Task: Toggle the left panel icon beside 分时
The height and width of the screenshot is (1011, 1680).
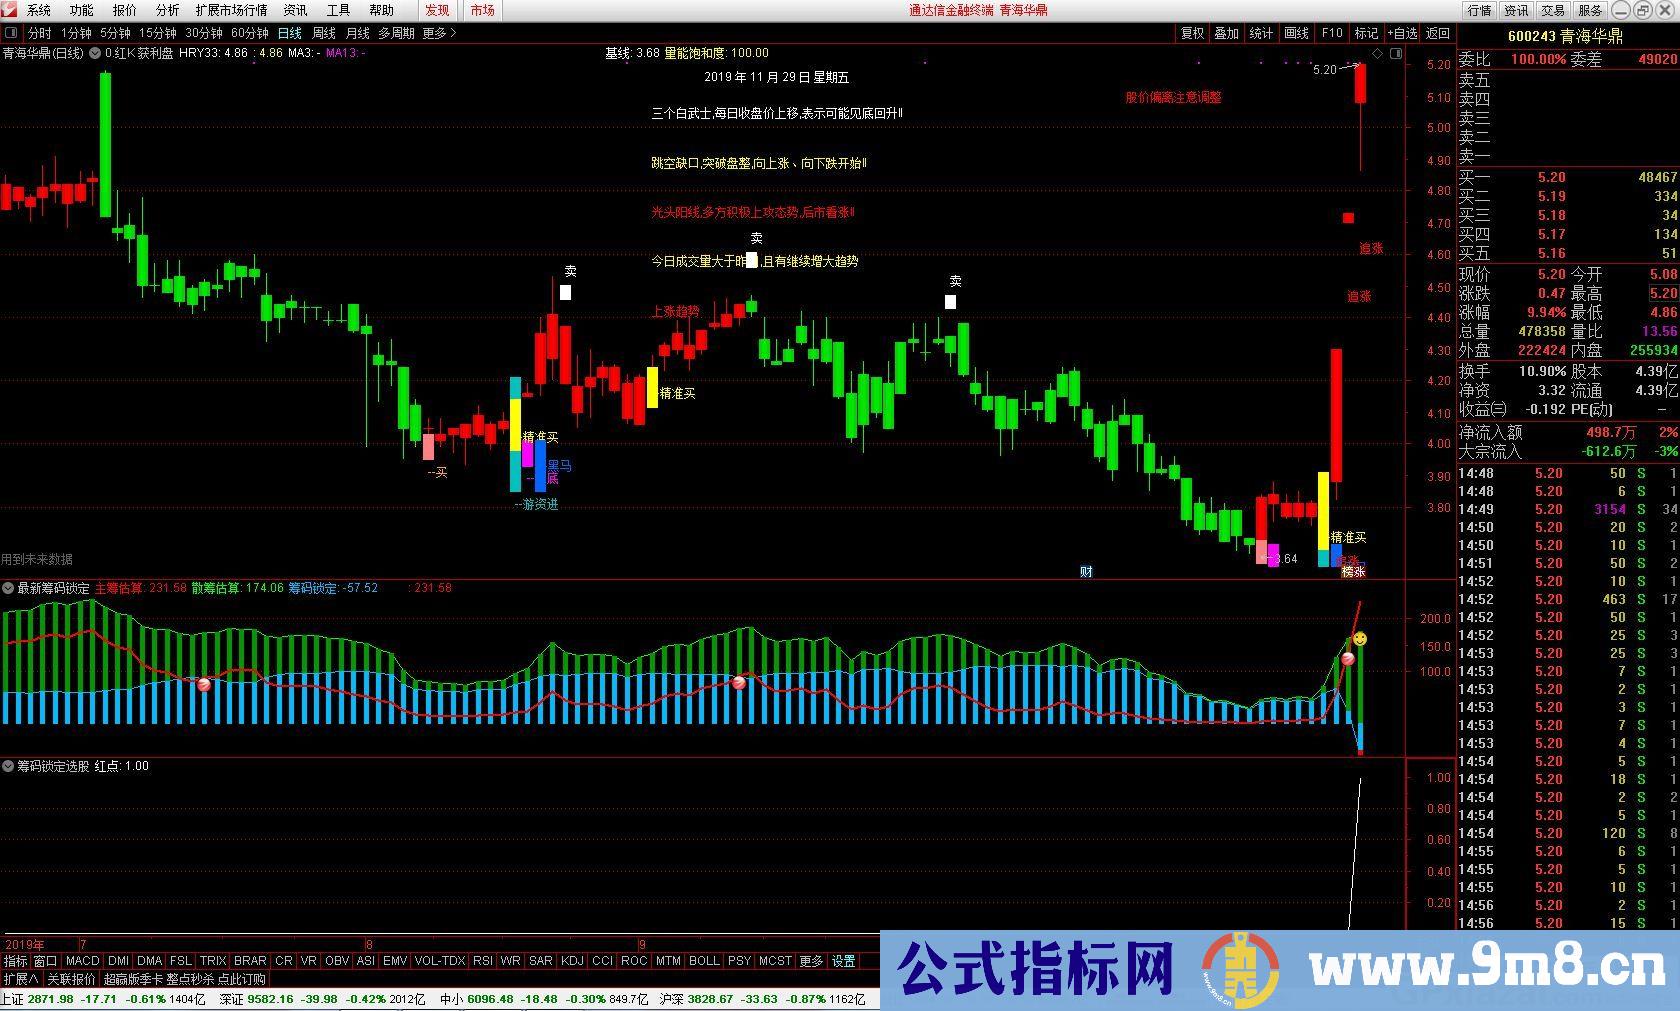Action: [11, 33]
